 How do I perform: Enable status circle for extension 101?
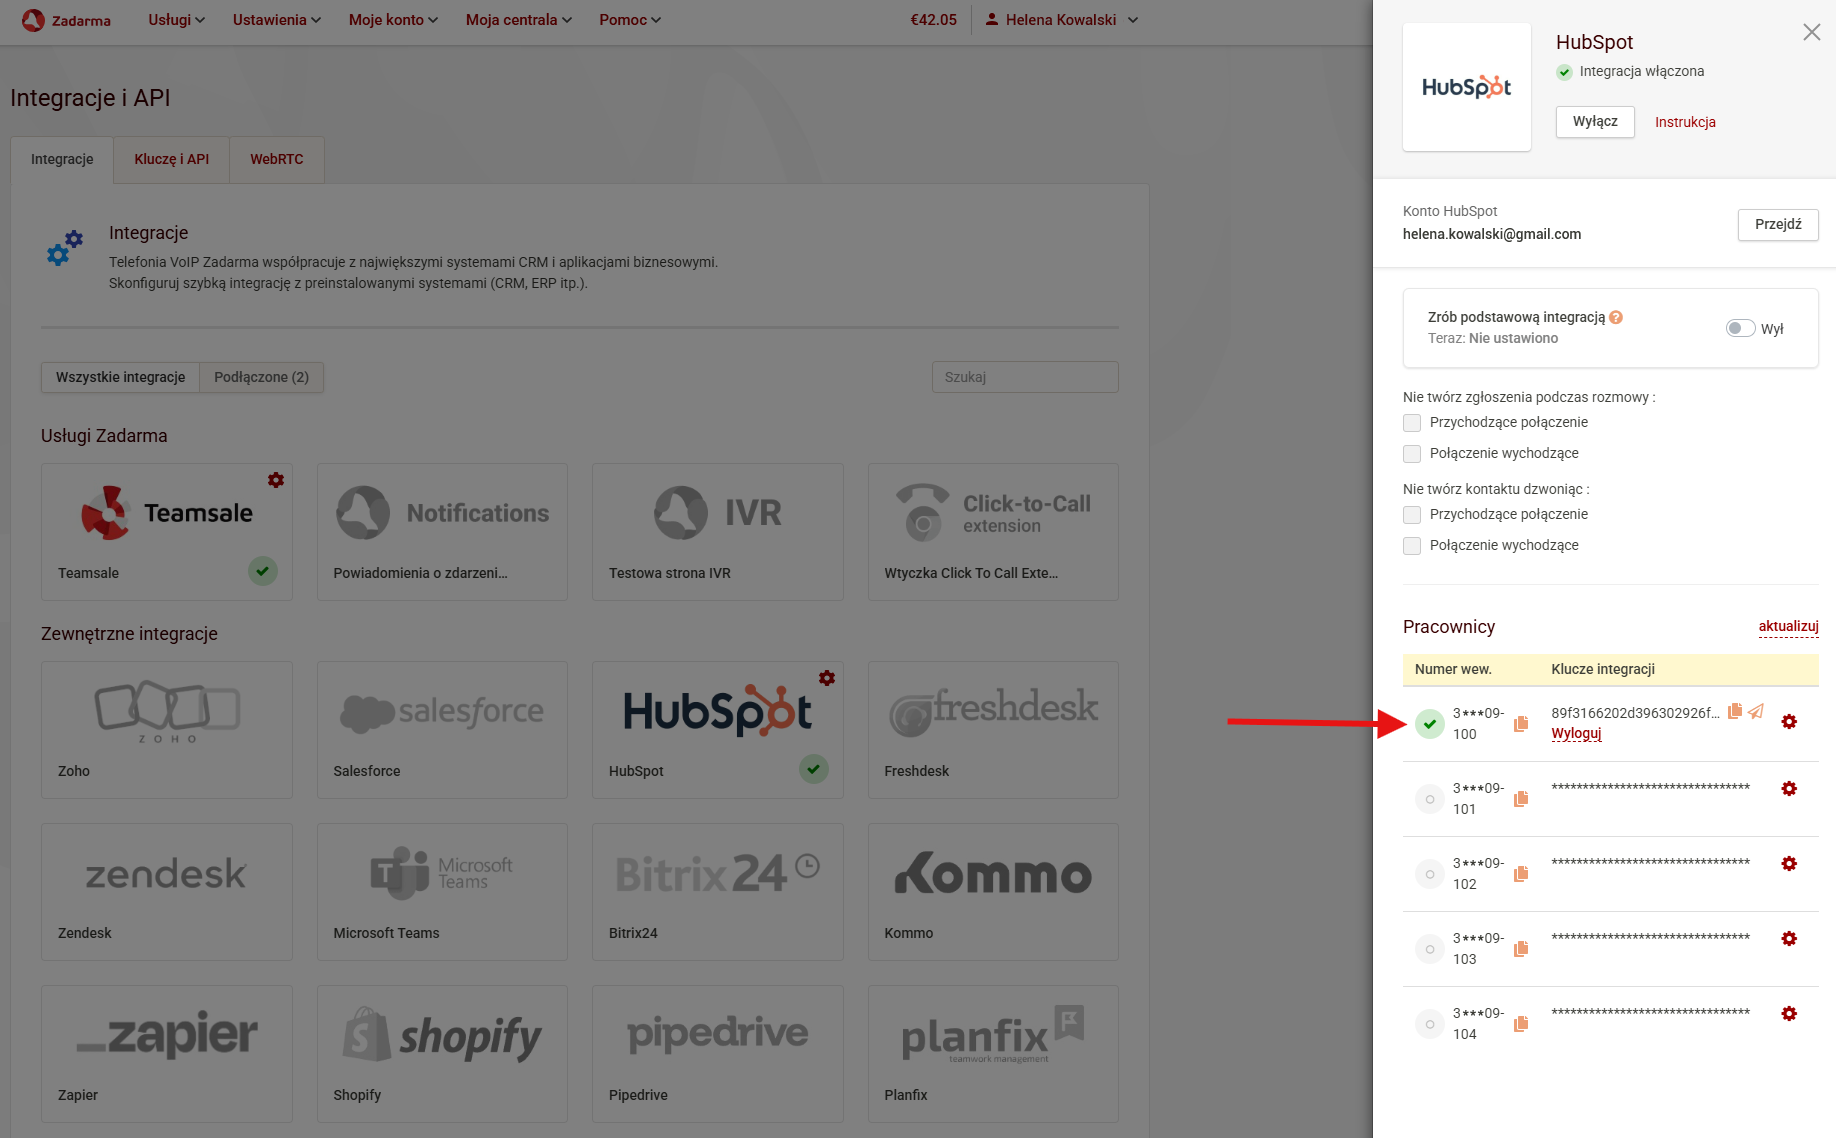pos(1430,799)
